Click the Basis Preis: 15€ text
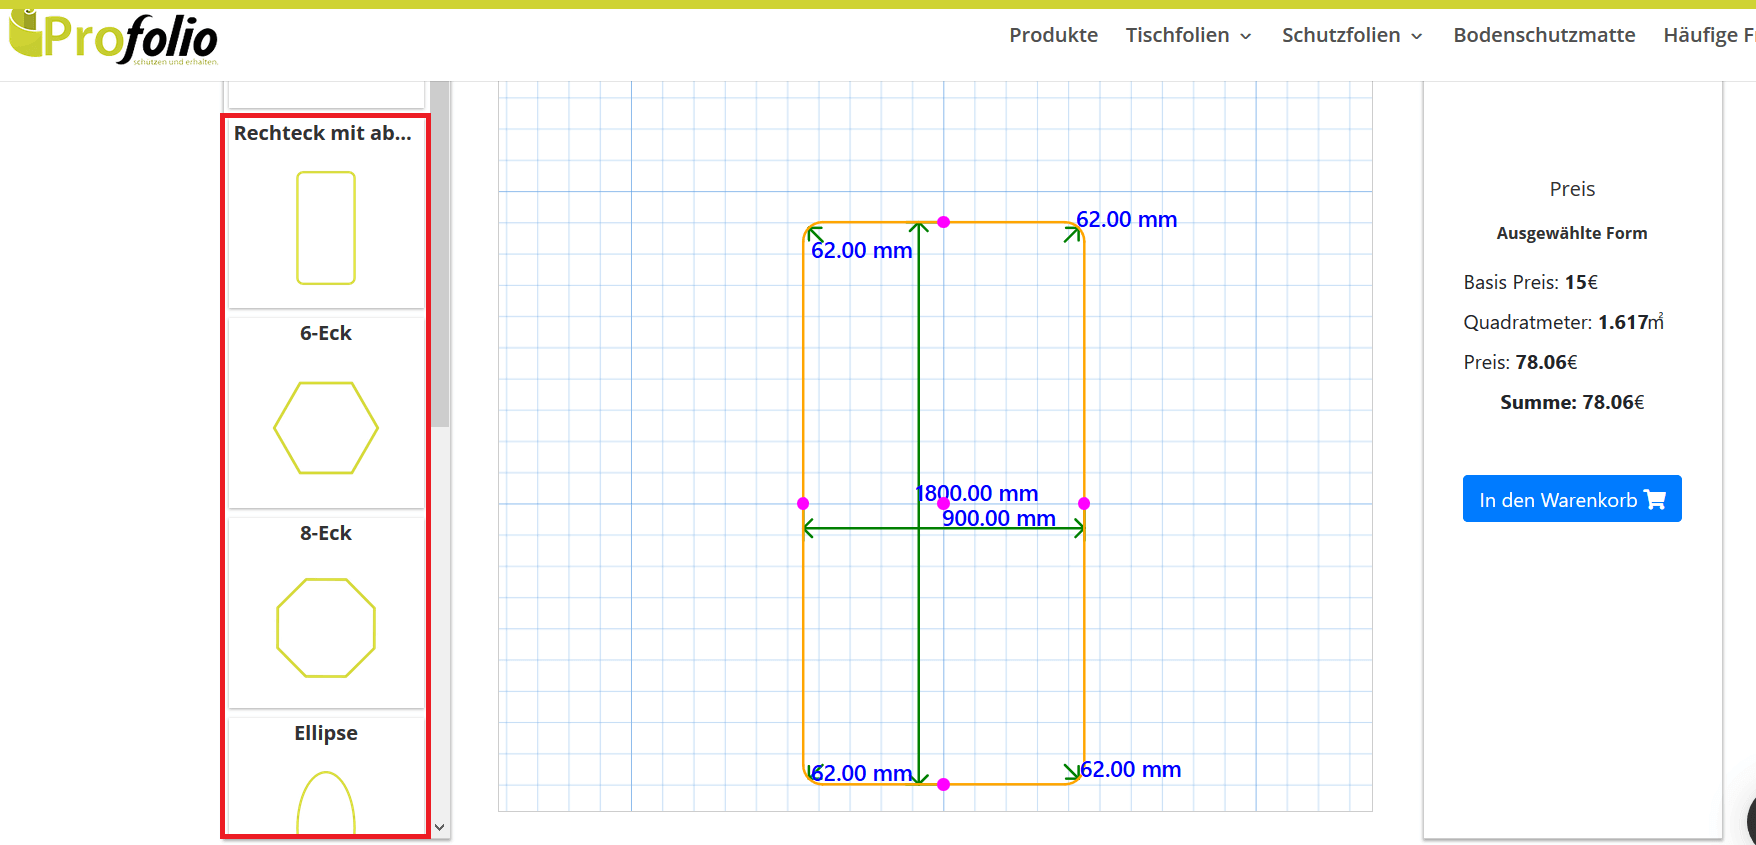 (x=1531, y=282)
